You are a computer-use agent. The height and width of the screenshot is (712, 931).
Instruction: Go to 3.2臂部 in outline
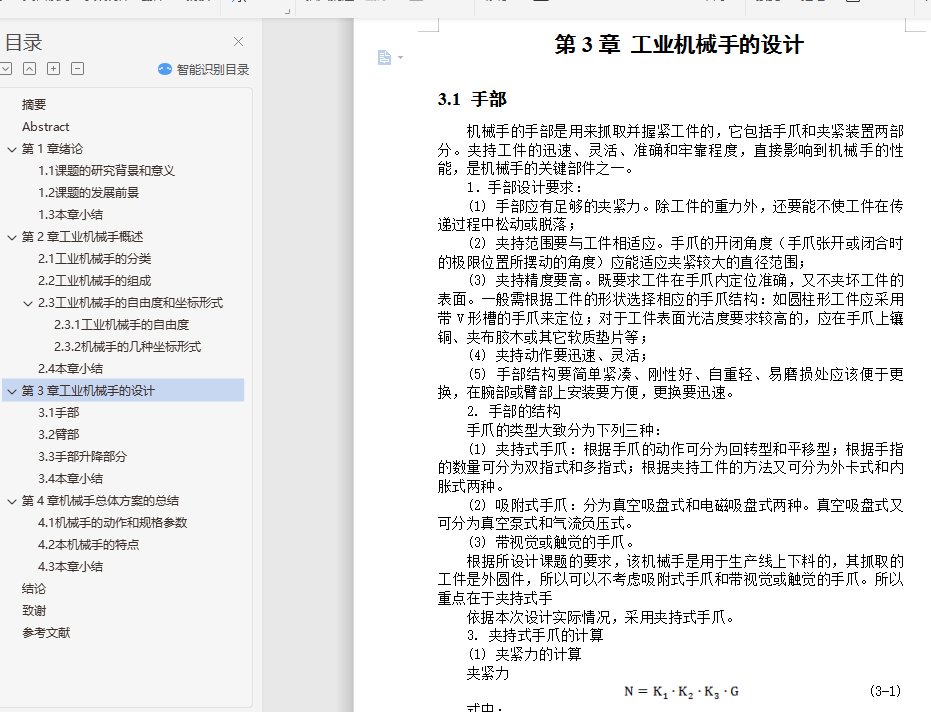click(59, 434)
